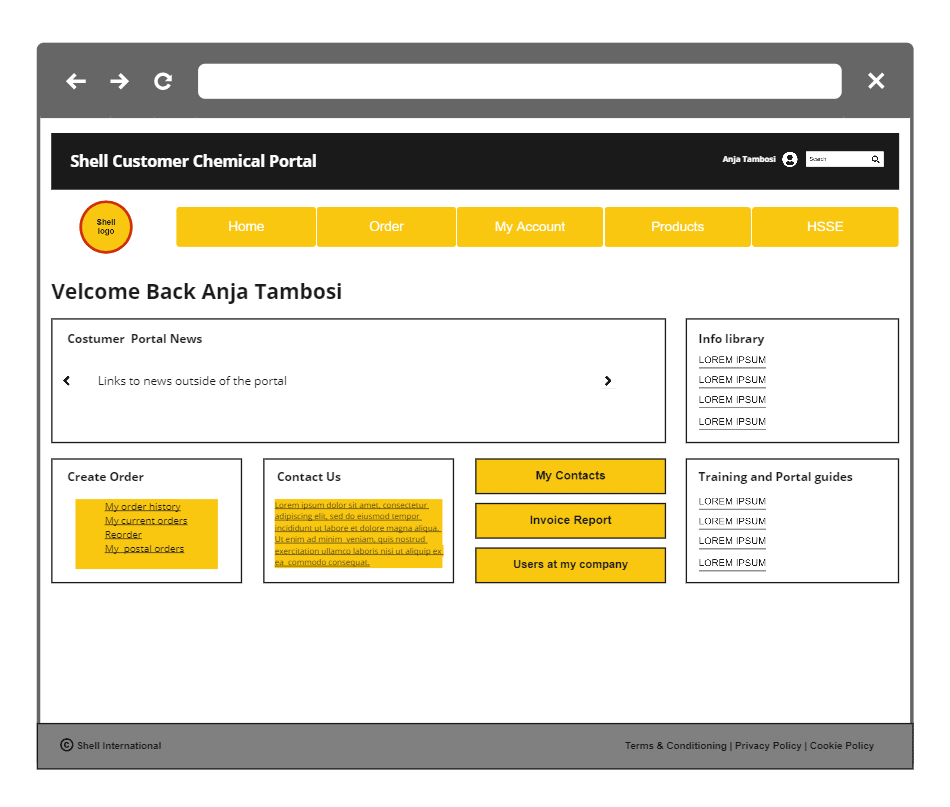Close the browser tab with the X icon
Image resolution: width=950 pixels, height=807 pixels.
point(876,81)
